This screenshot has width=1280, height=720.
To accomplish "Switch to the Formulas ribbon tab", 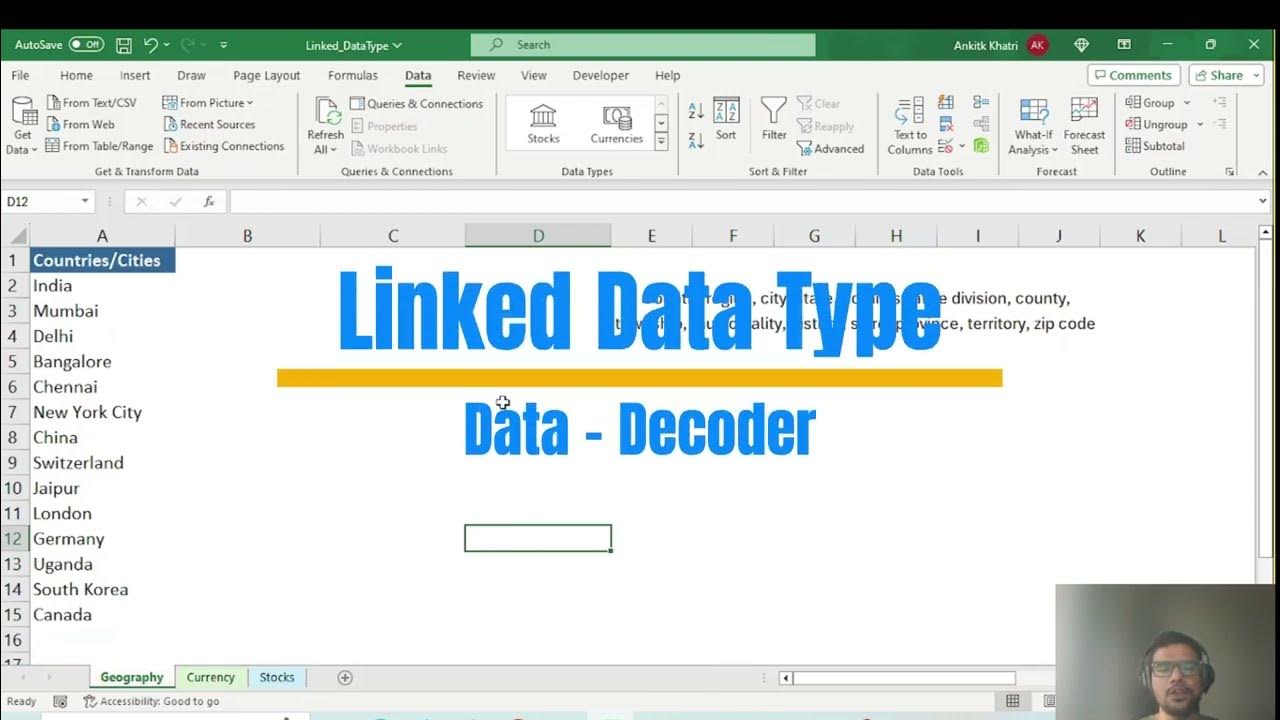I will [x=353, y=75].
